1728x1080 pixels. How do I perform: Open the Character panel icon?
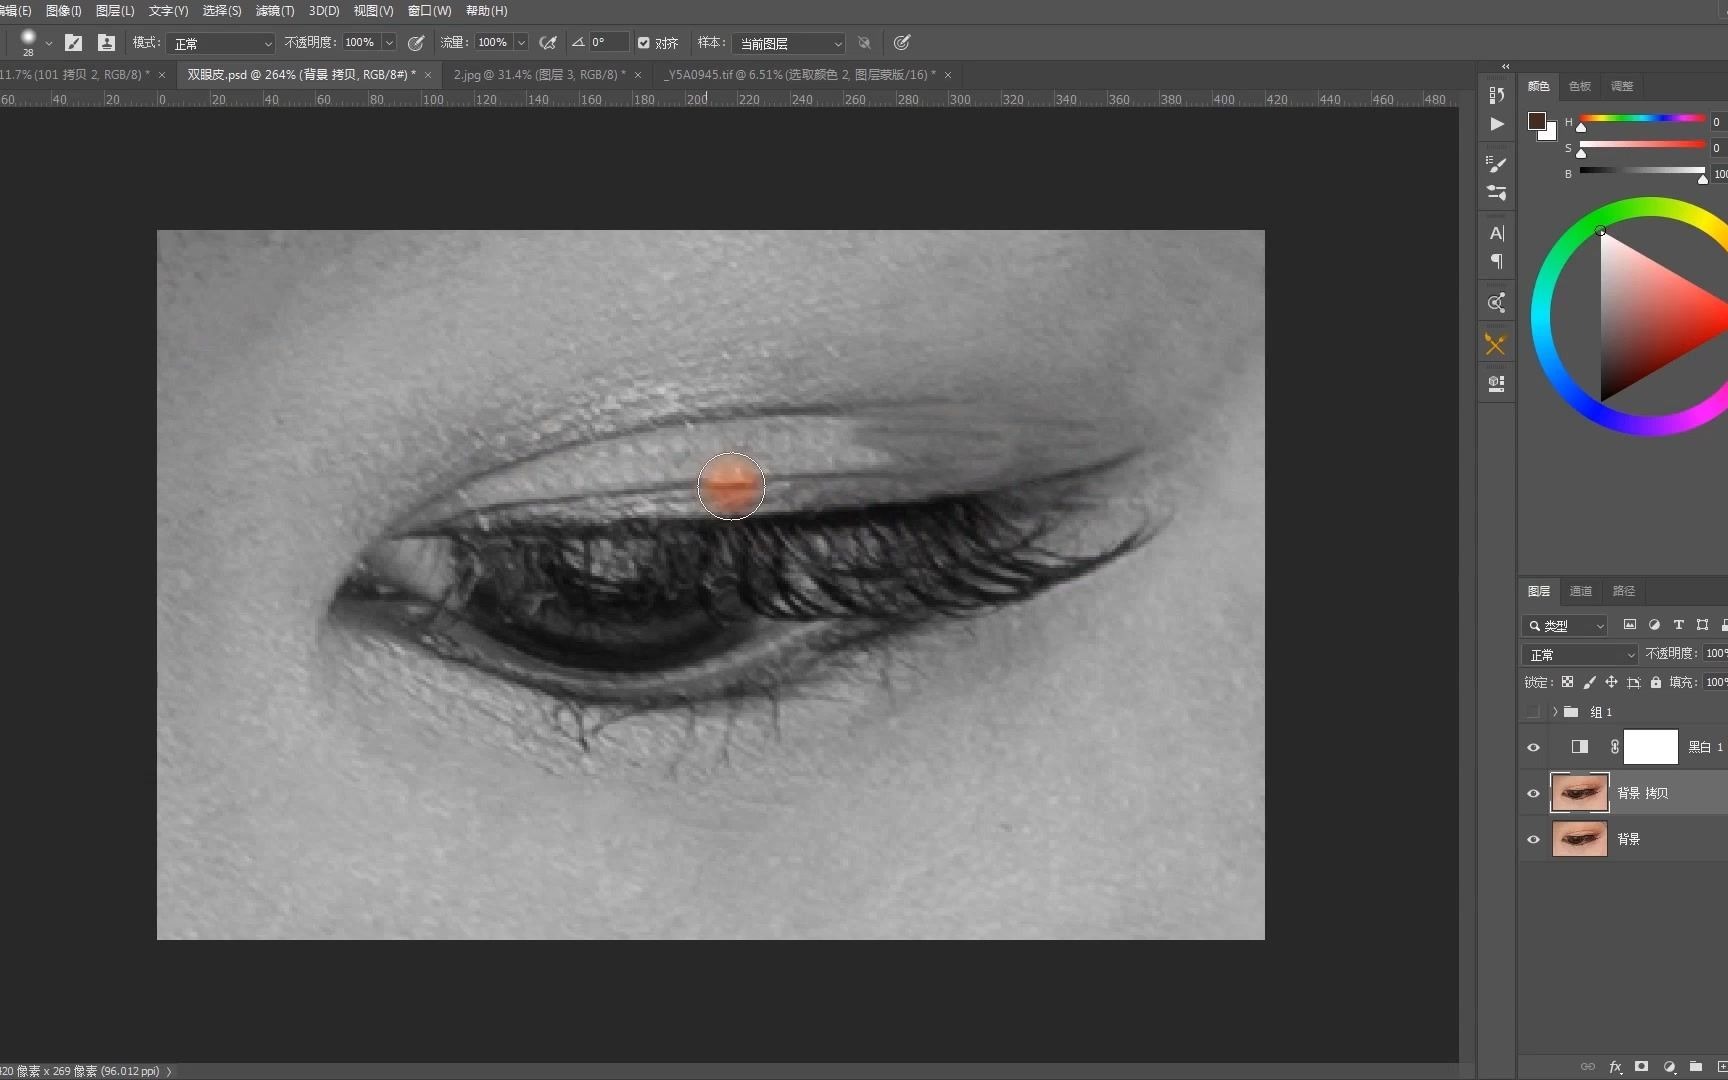[x=1496, y=233]
